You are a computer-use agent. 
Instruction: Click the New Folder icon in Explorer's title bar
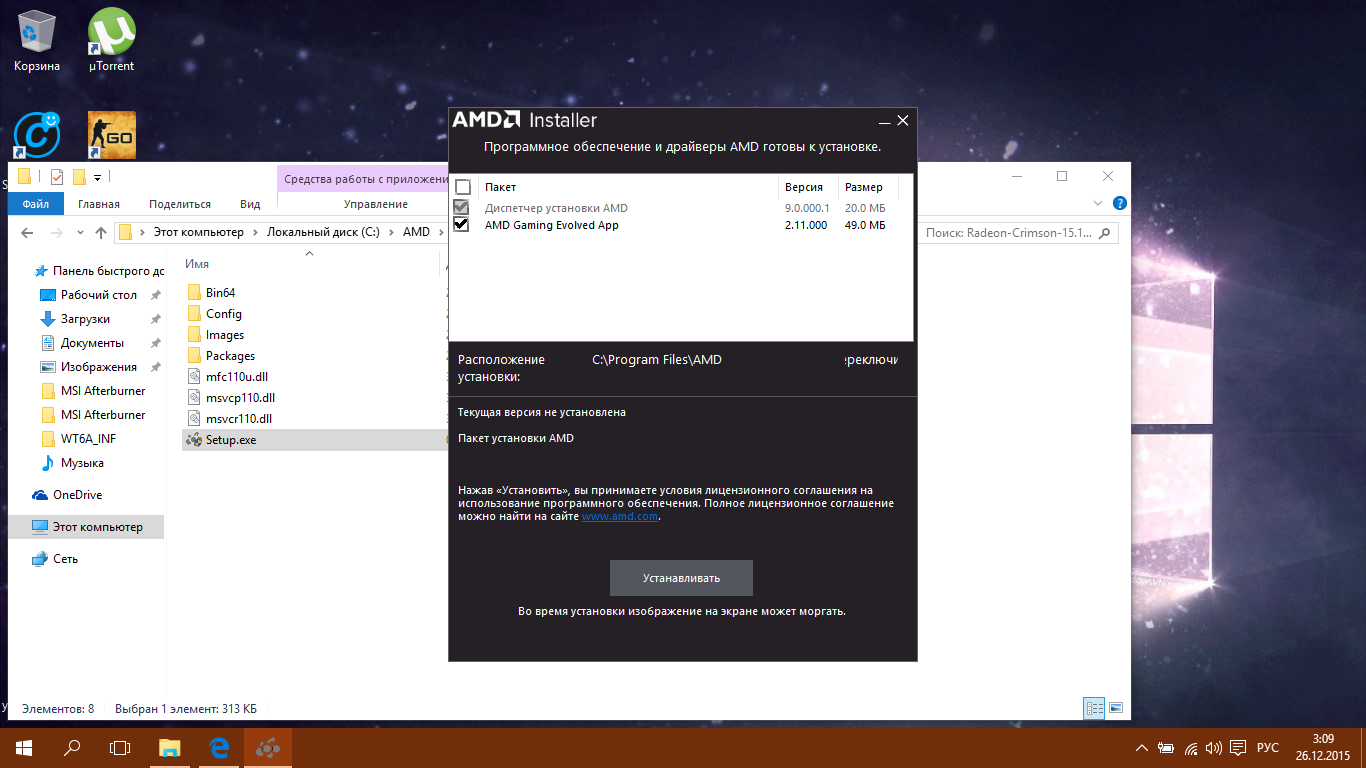click(79, 177)
